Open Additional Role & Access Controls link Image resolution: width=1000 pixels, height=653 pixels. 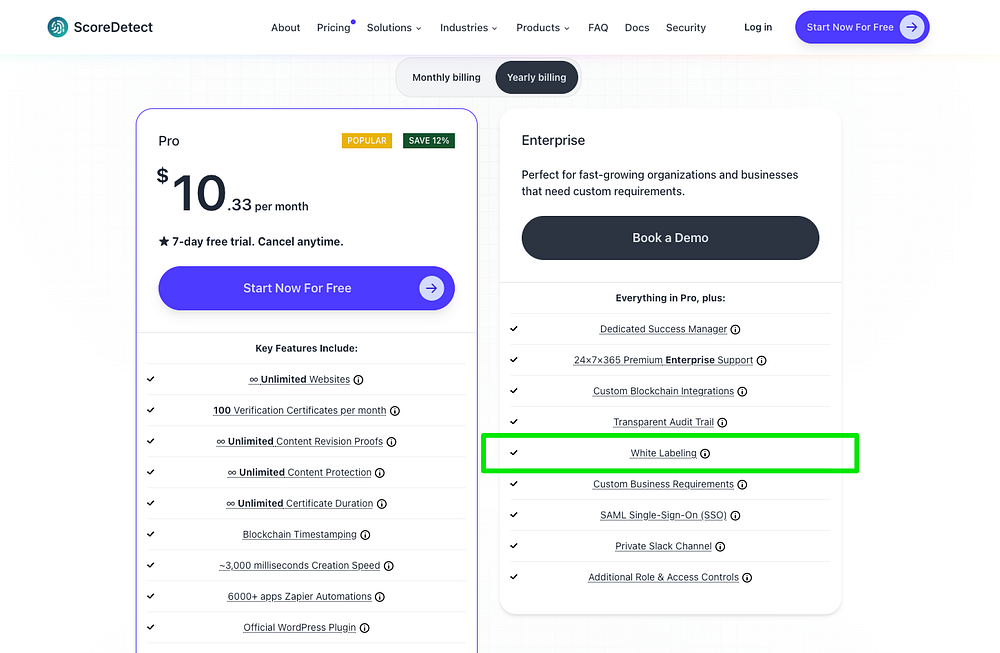663,577
